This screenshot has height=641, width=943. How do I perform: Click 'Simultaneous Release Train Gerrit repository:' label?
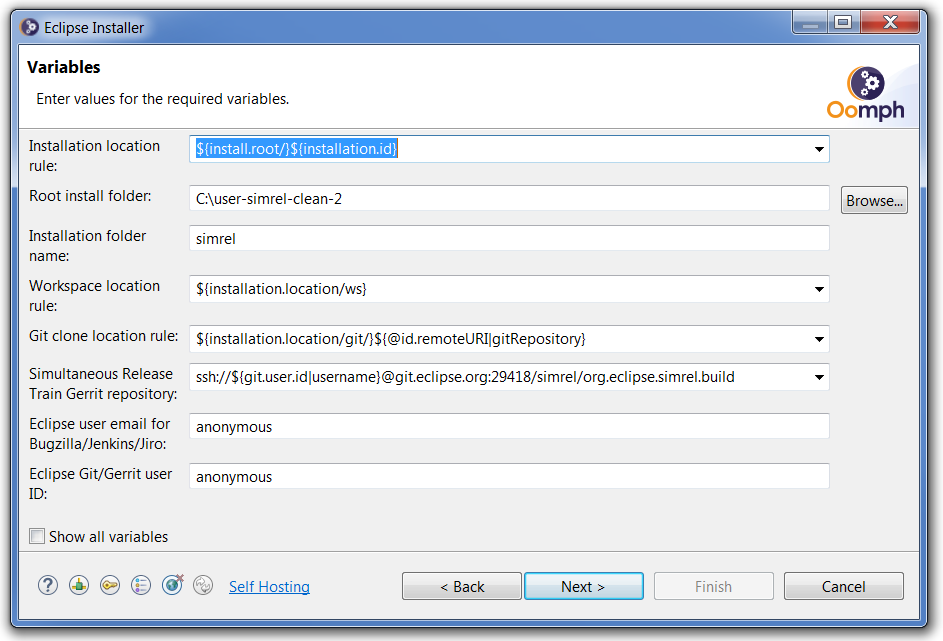[x=103, y=384]
